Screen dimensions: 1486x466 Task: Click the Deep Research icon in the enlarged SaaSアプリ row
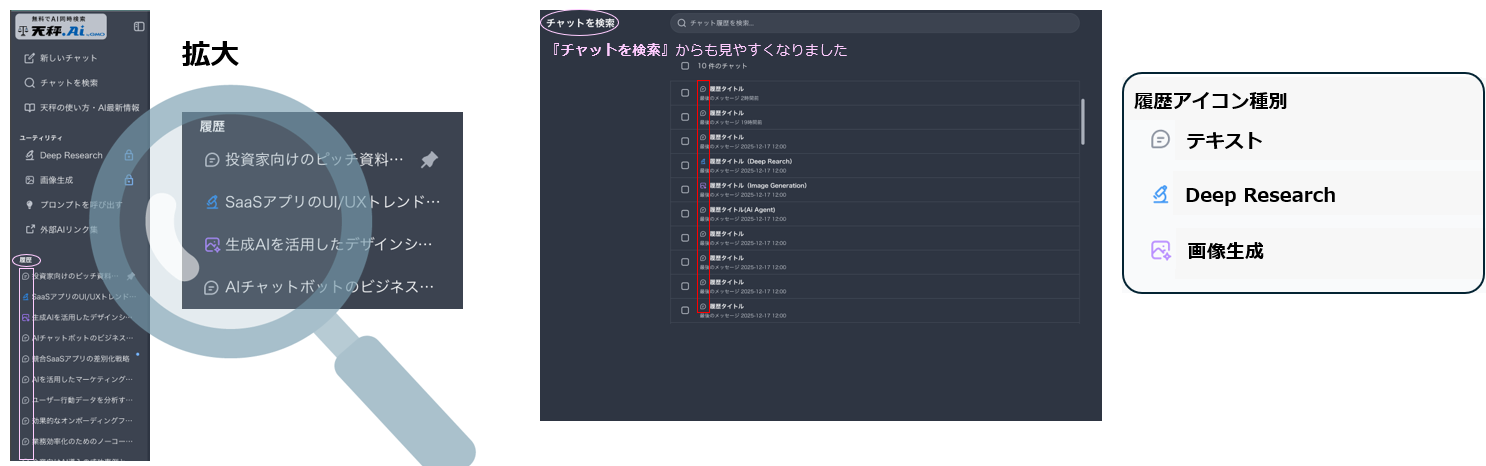[x=212, y=202]
